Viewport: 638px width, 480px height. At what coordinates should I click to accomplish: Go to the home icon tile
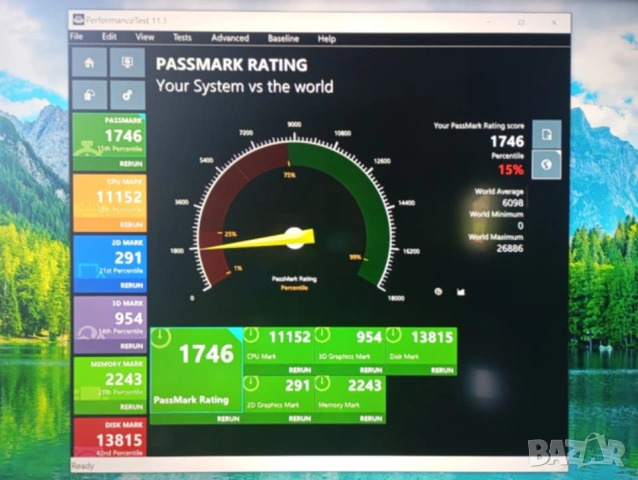90,62
